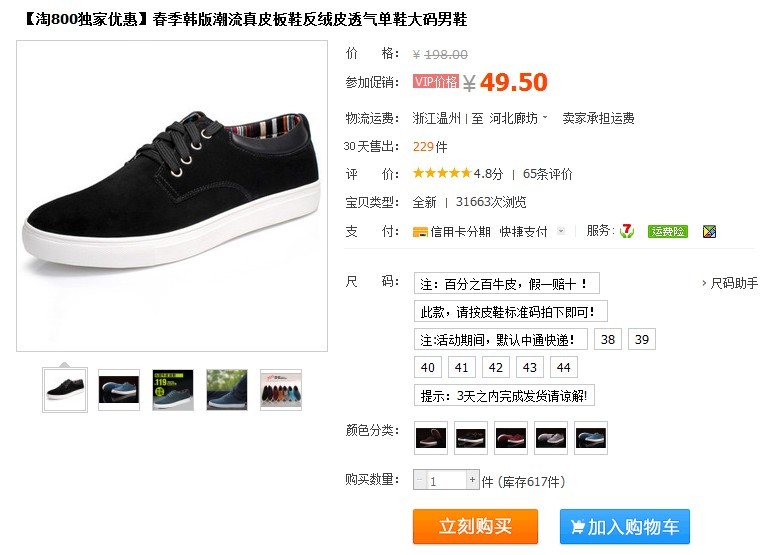Viewport: 772px width, 555px height.
Task: Click the VIP价格 red badge
Action: coord(436,81)
